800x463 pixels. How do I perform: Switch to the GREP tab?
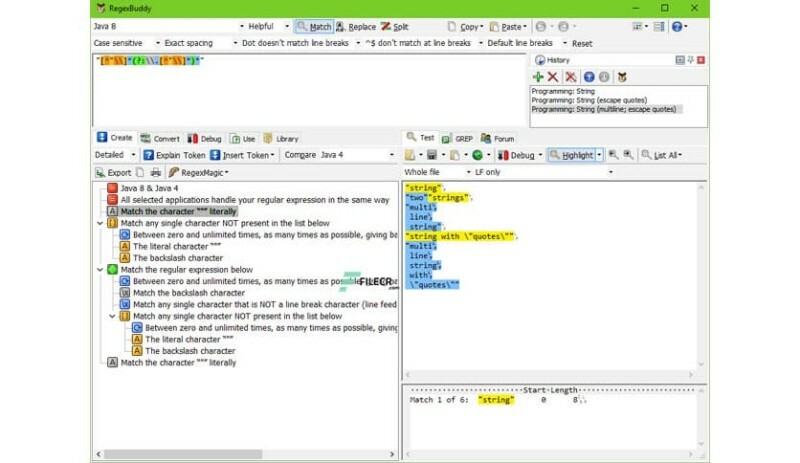(459, 138)
